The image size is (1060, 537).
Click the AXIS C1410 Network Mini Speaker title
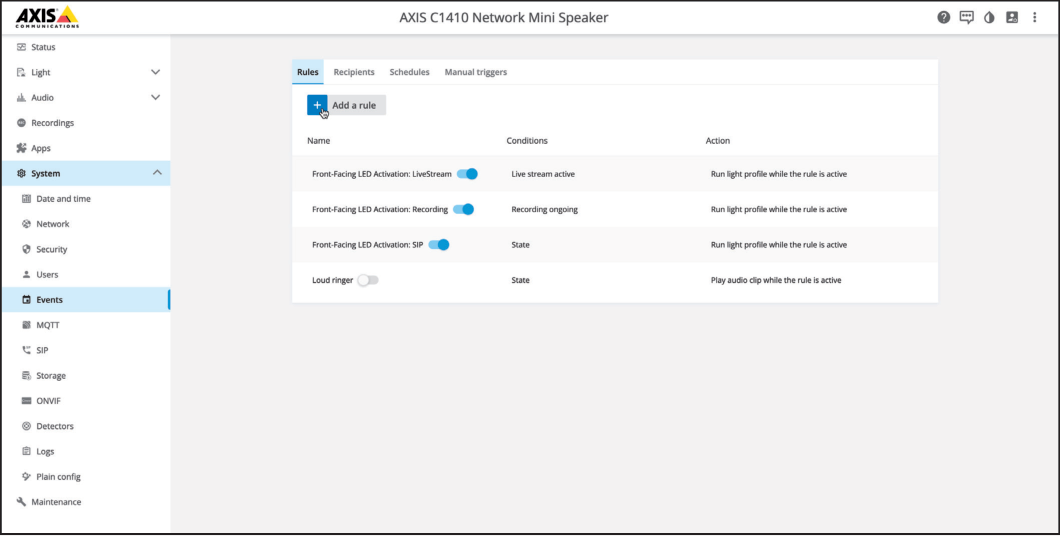click(x=504, y=18)
